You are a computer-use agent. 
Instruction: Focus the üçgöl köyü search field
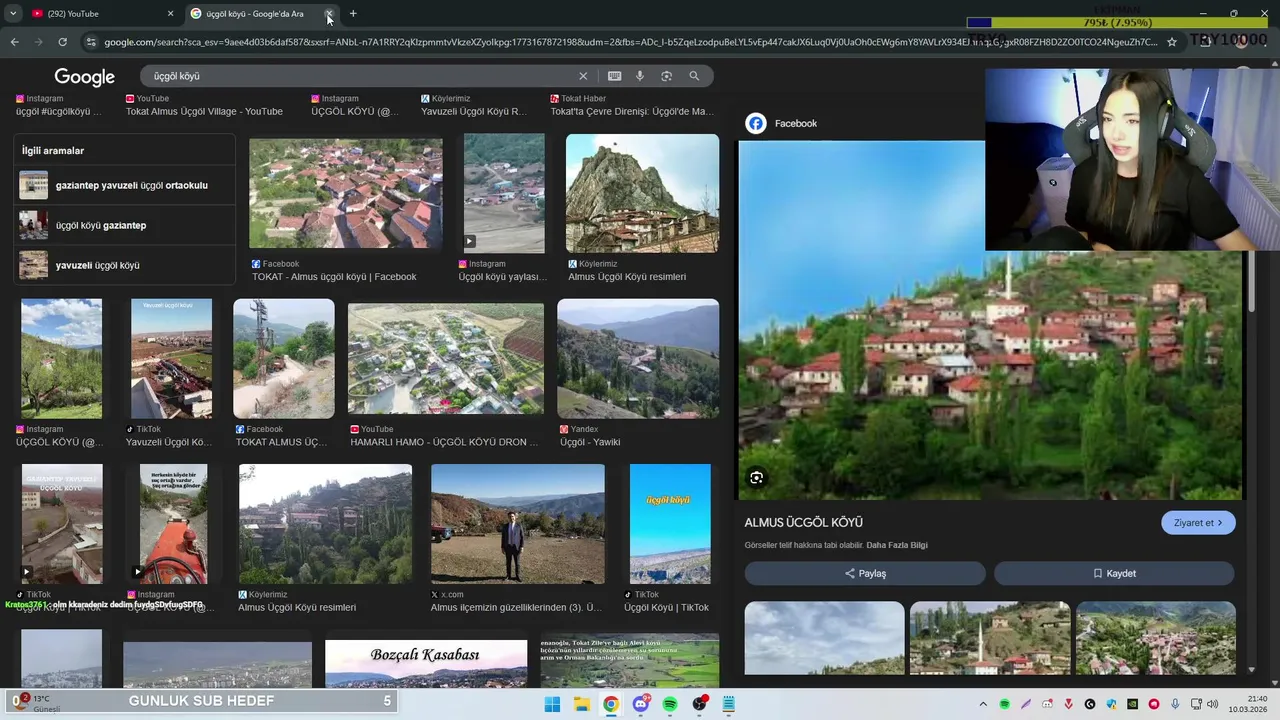pyautogui.click(x=360, y=76)
